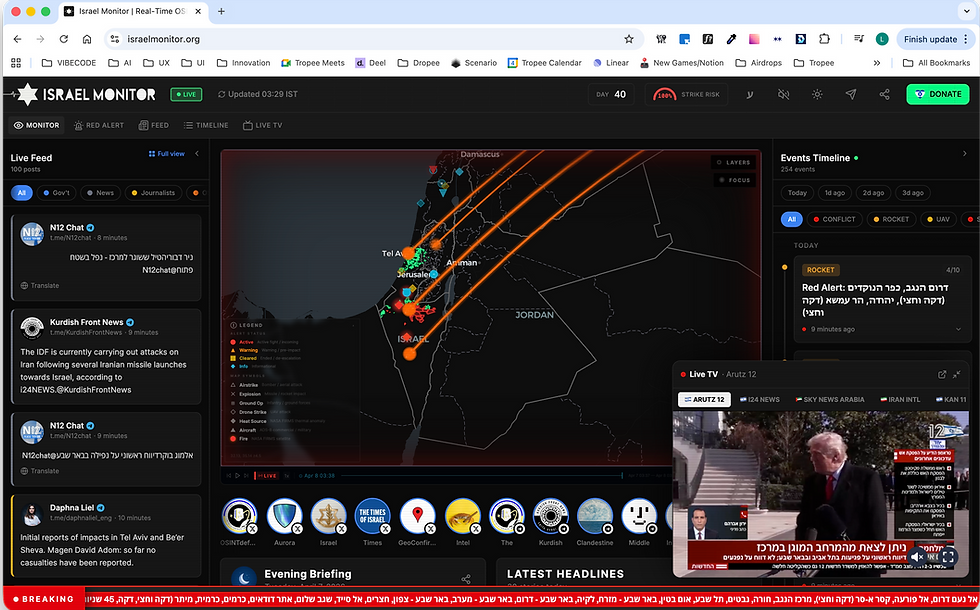Translate the Be'er Sheva N12 Chat post

[40, 471]
